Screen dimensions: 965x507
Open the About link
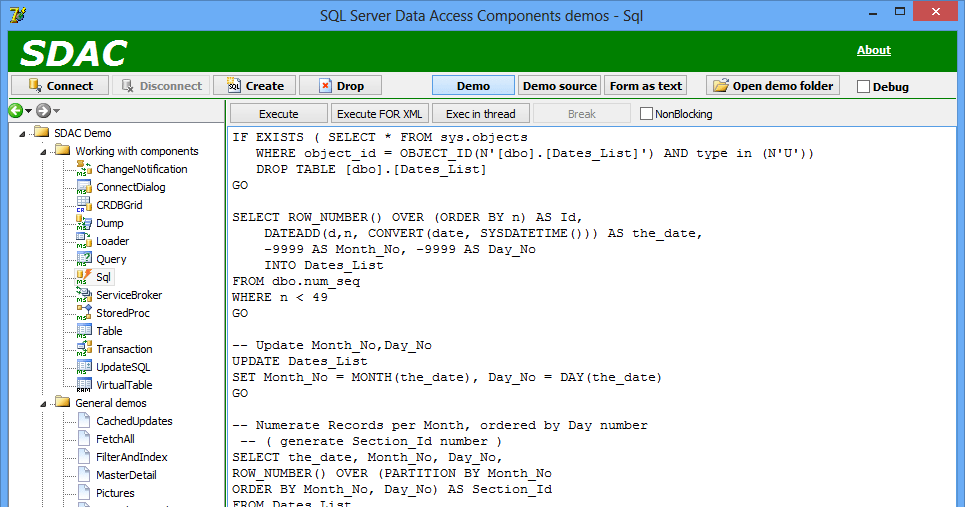pos(873,50)
